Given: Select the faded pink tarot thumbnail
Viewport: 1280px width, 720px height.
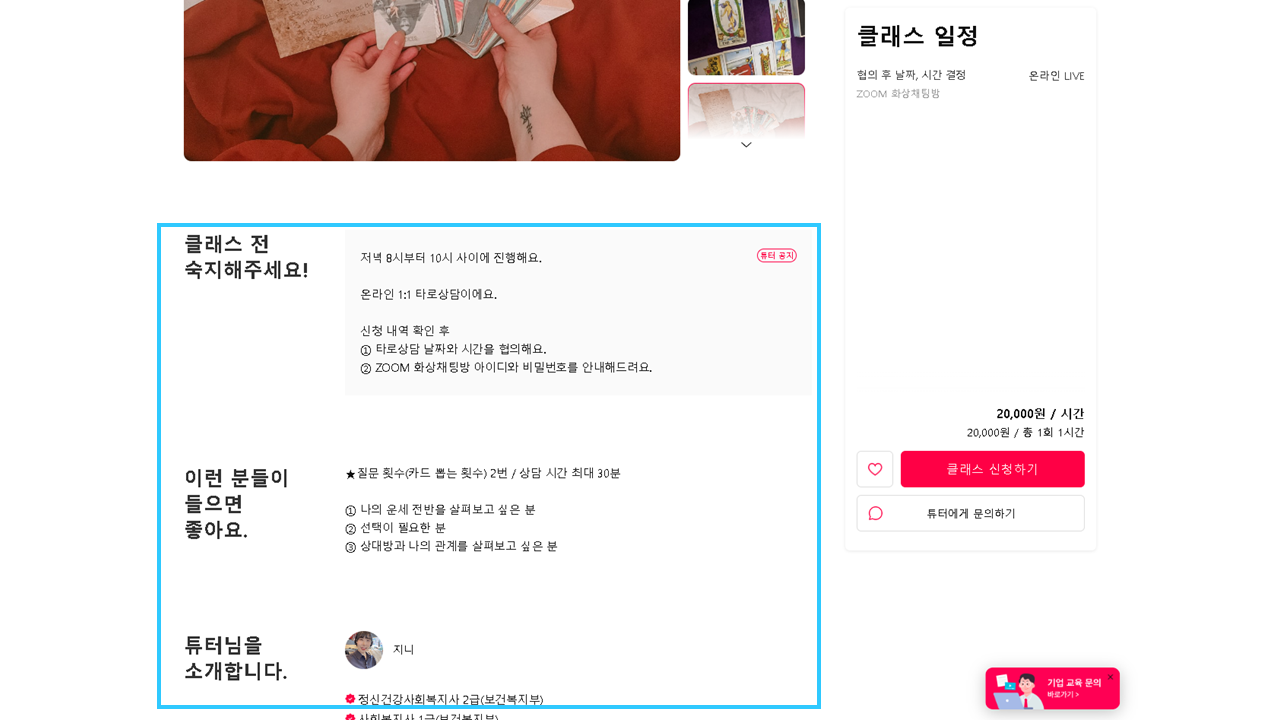Looking at the screenshot, I should (746, 110).
